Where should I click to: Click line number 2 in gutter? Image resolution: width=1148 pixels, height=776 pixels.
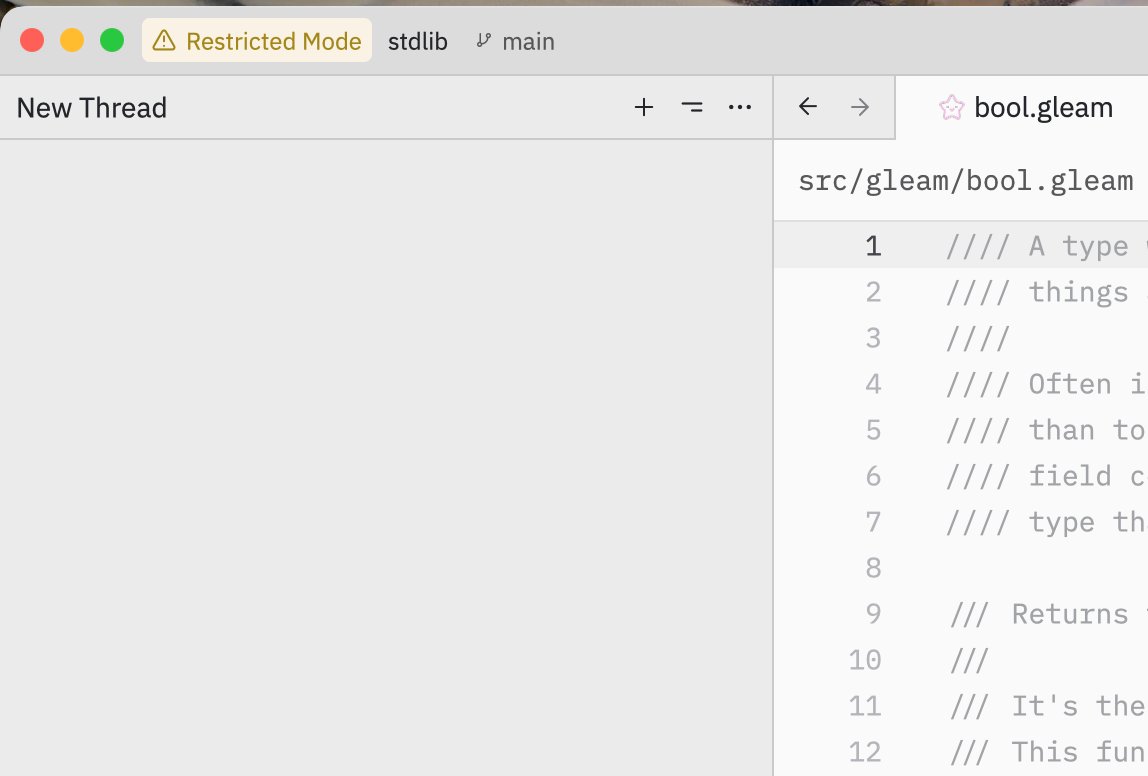[873, 292]
